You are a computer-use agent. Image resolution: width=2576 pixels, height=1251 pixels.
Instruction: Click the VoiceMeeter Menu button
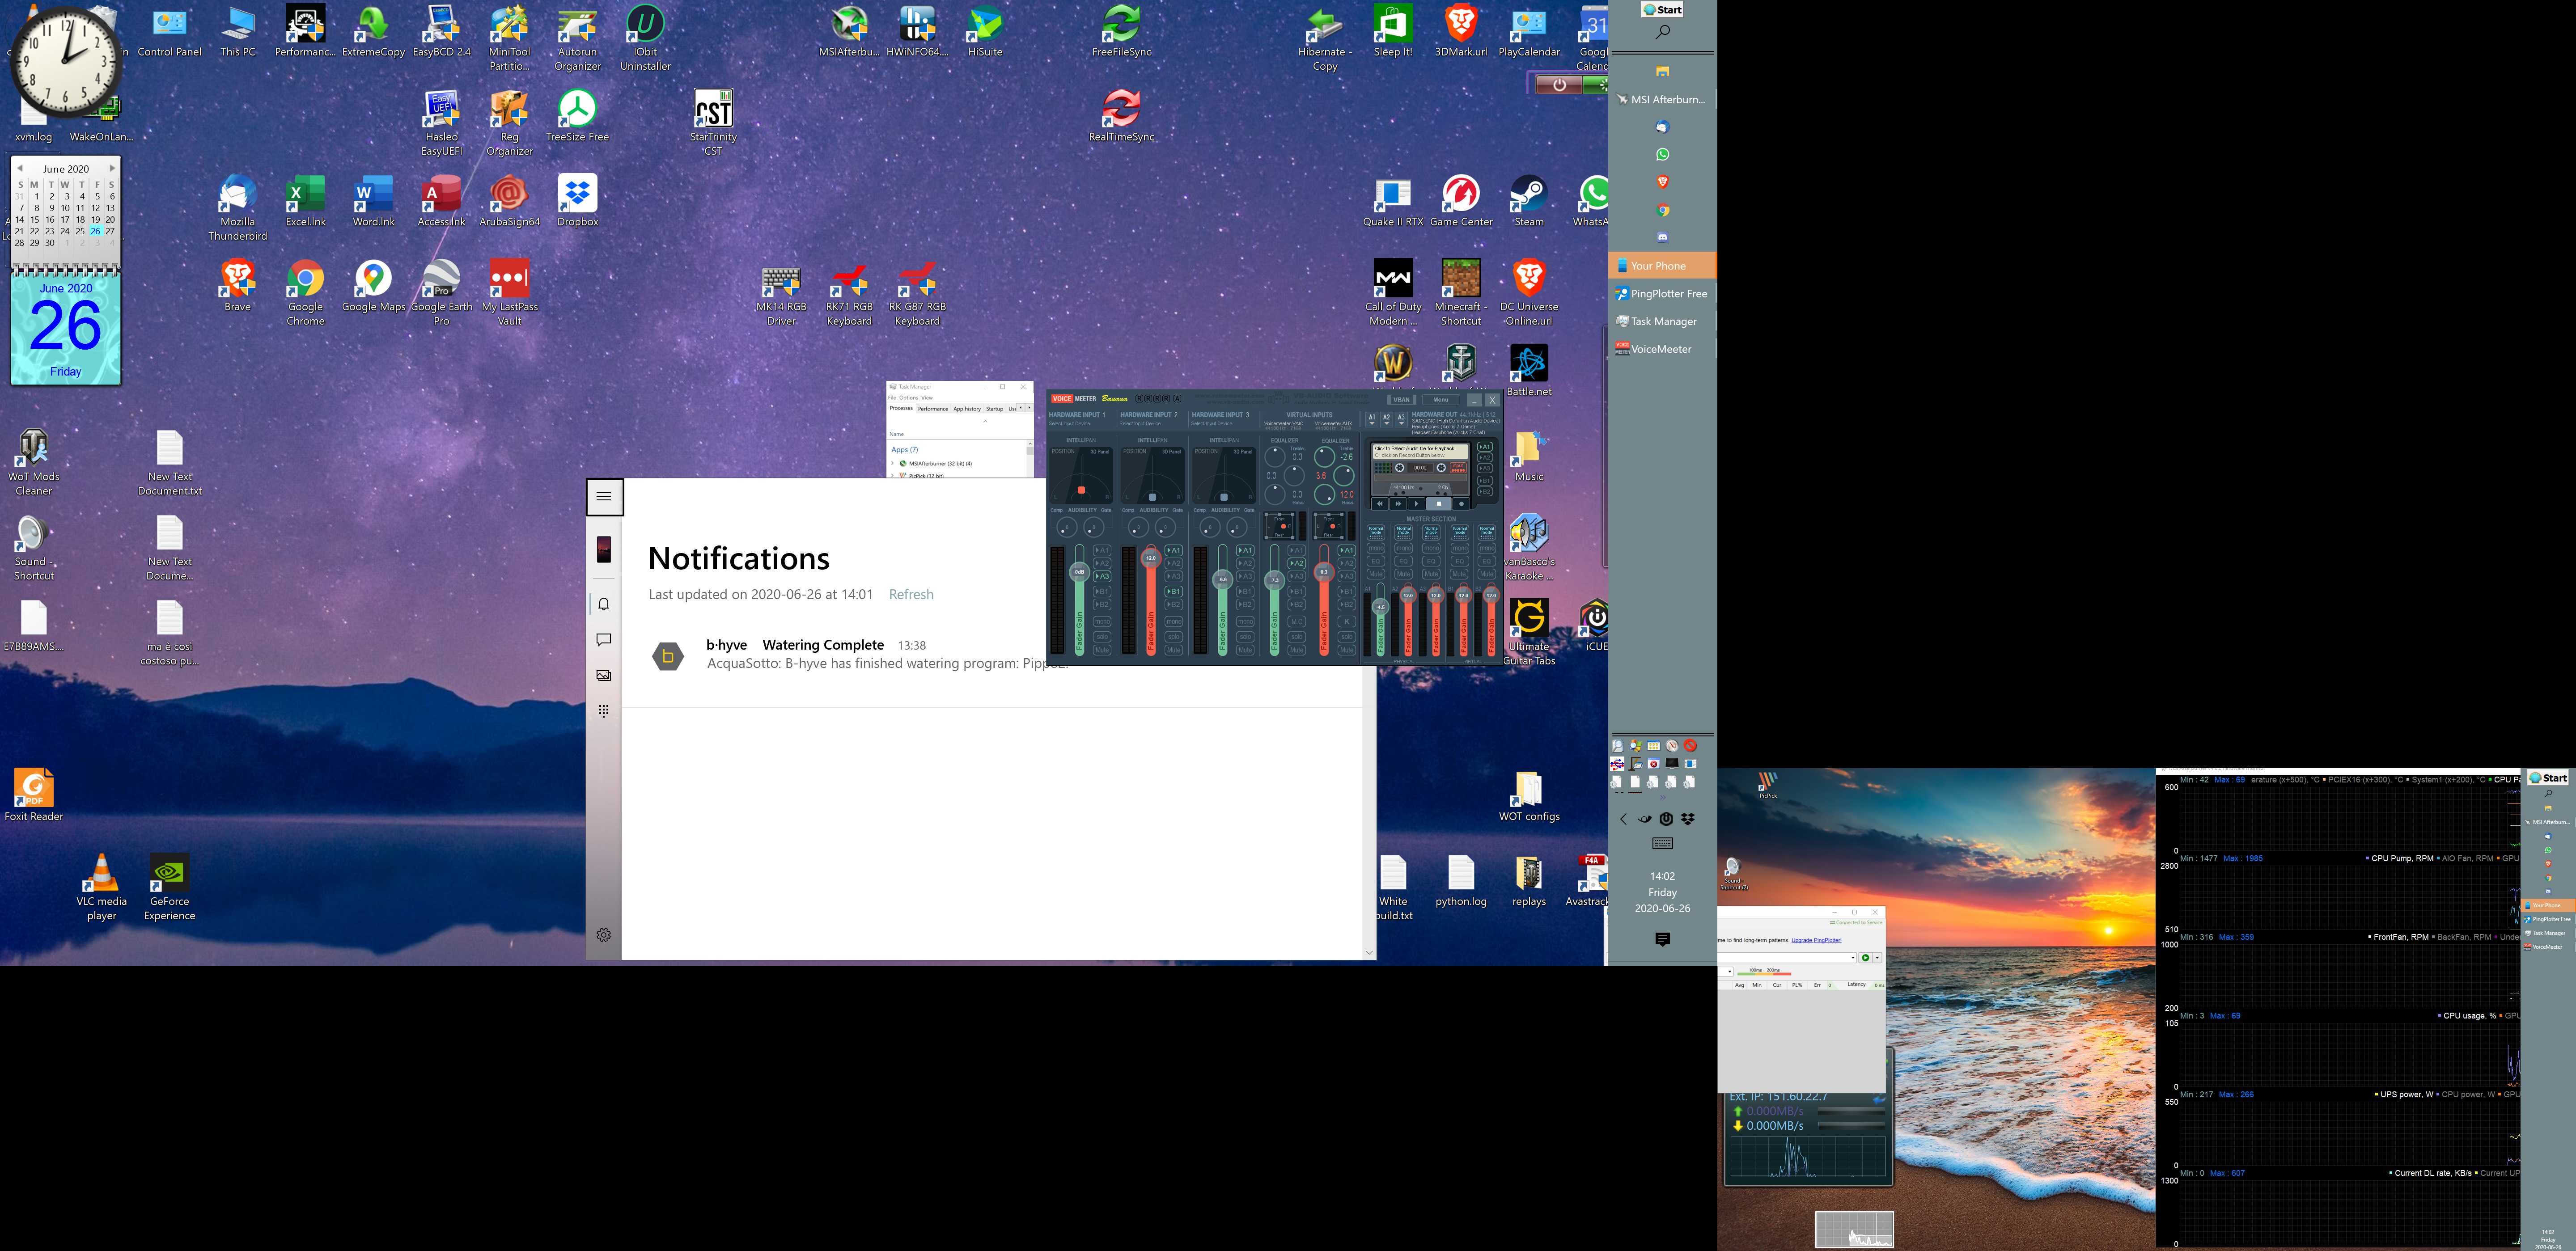click(x=1441, y=400)
